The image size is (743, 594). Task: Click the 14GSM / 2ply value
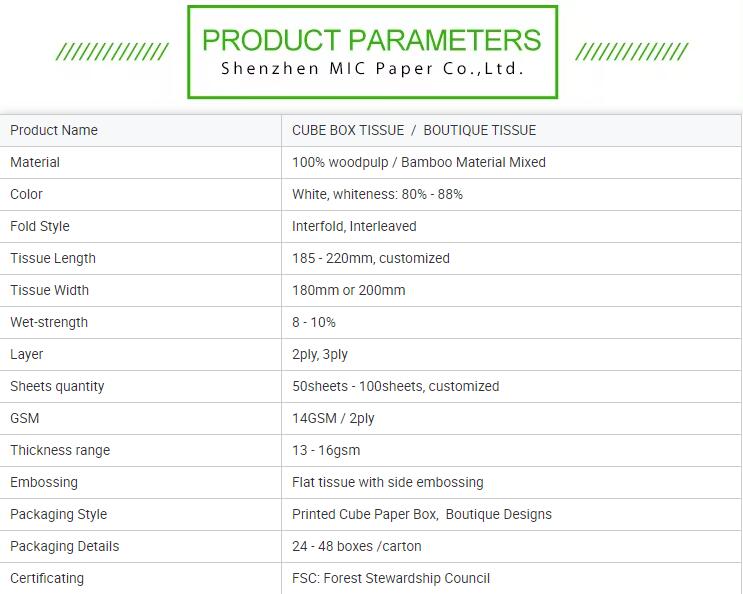[x=333, y=418]
